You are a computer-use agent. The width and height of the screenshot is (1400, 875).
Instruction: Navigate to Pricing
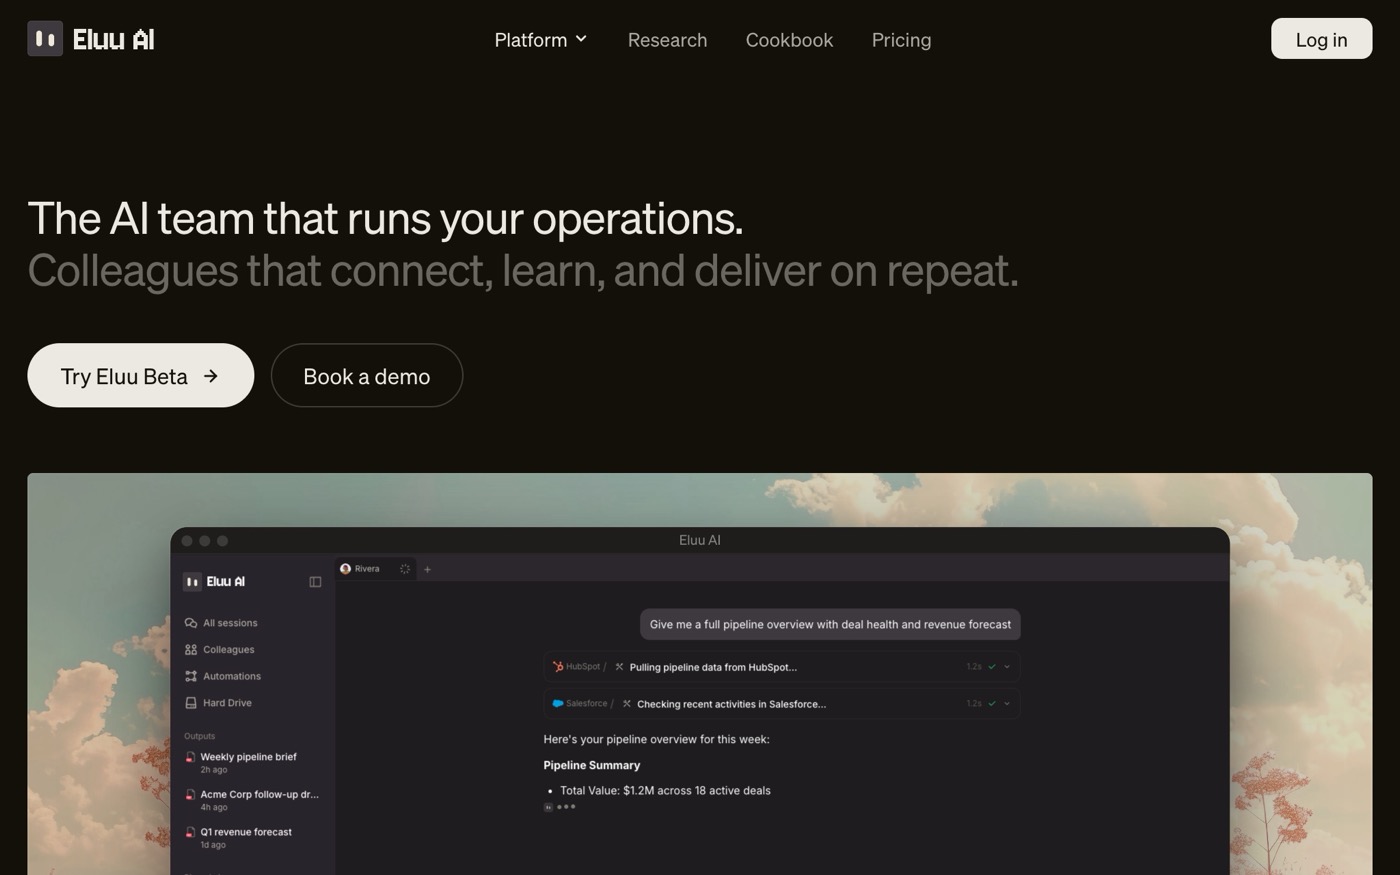pos(901,40)
